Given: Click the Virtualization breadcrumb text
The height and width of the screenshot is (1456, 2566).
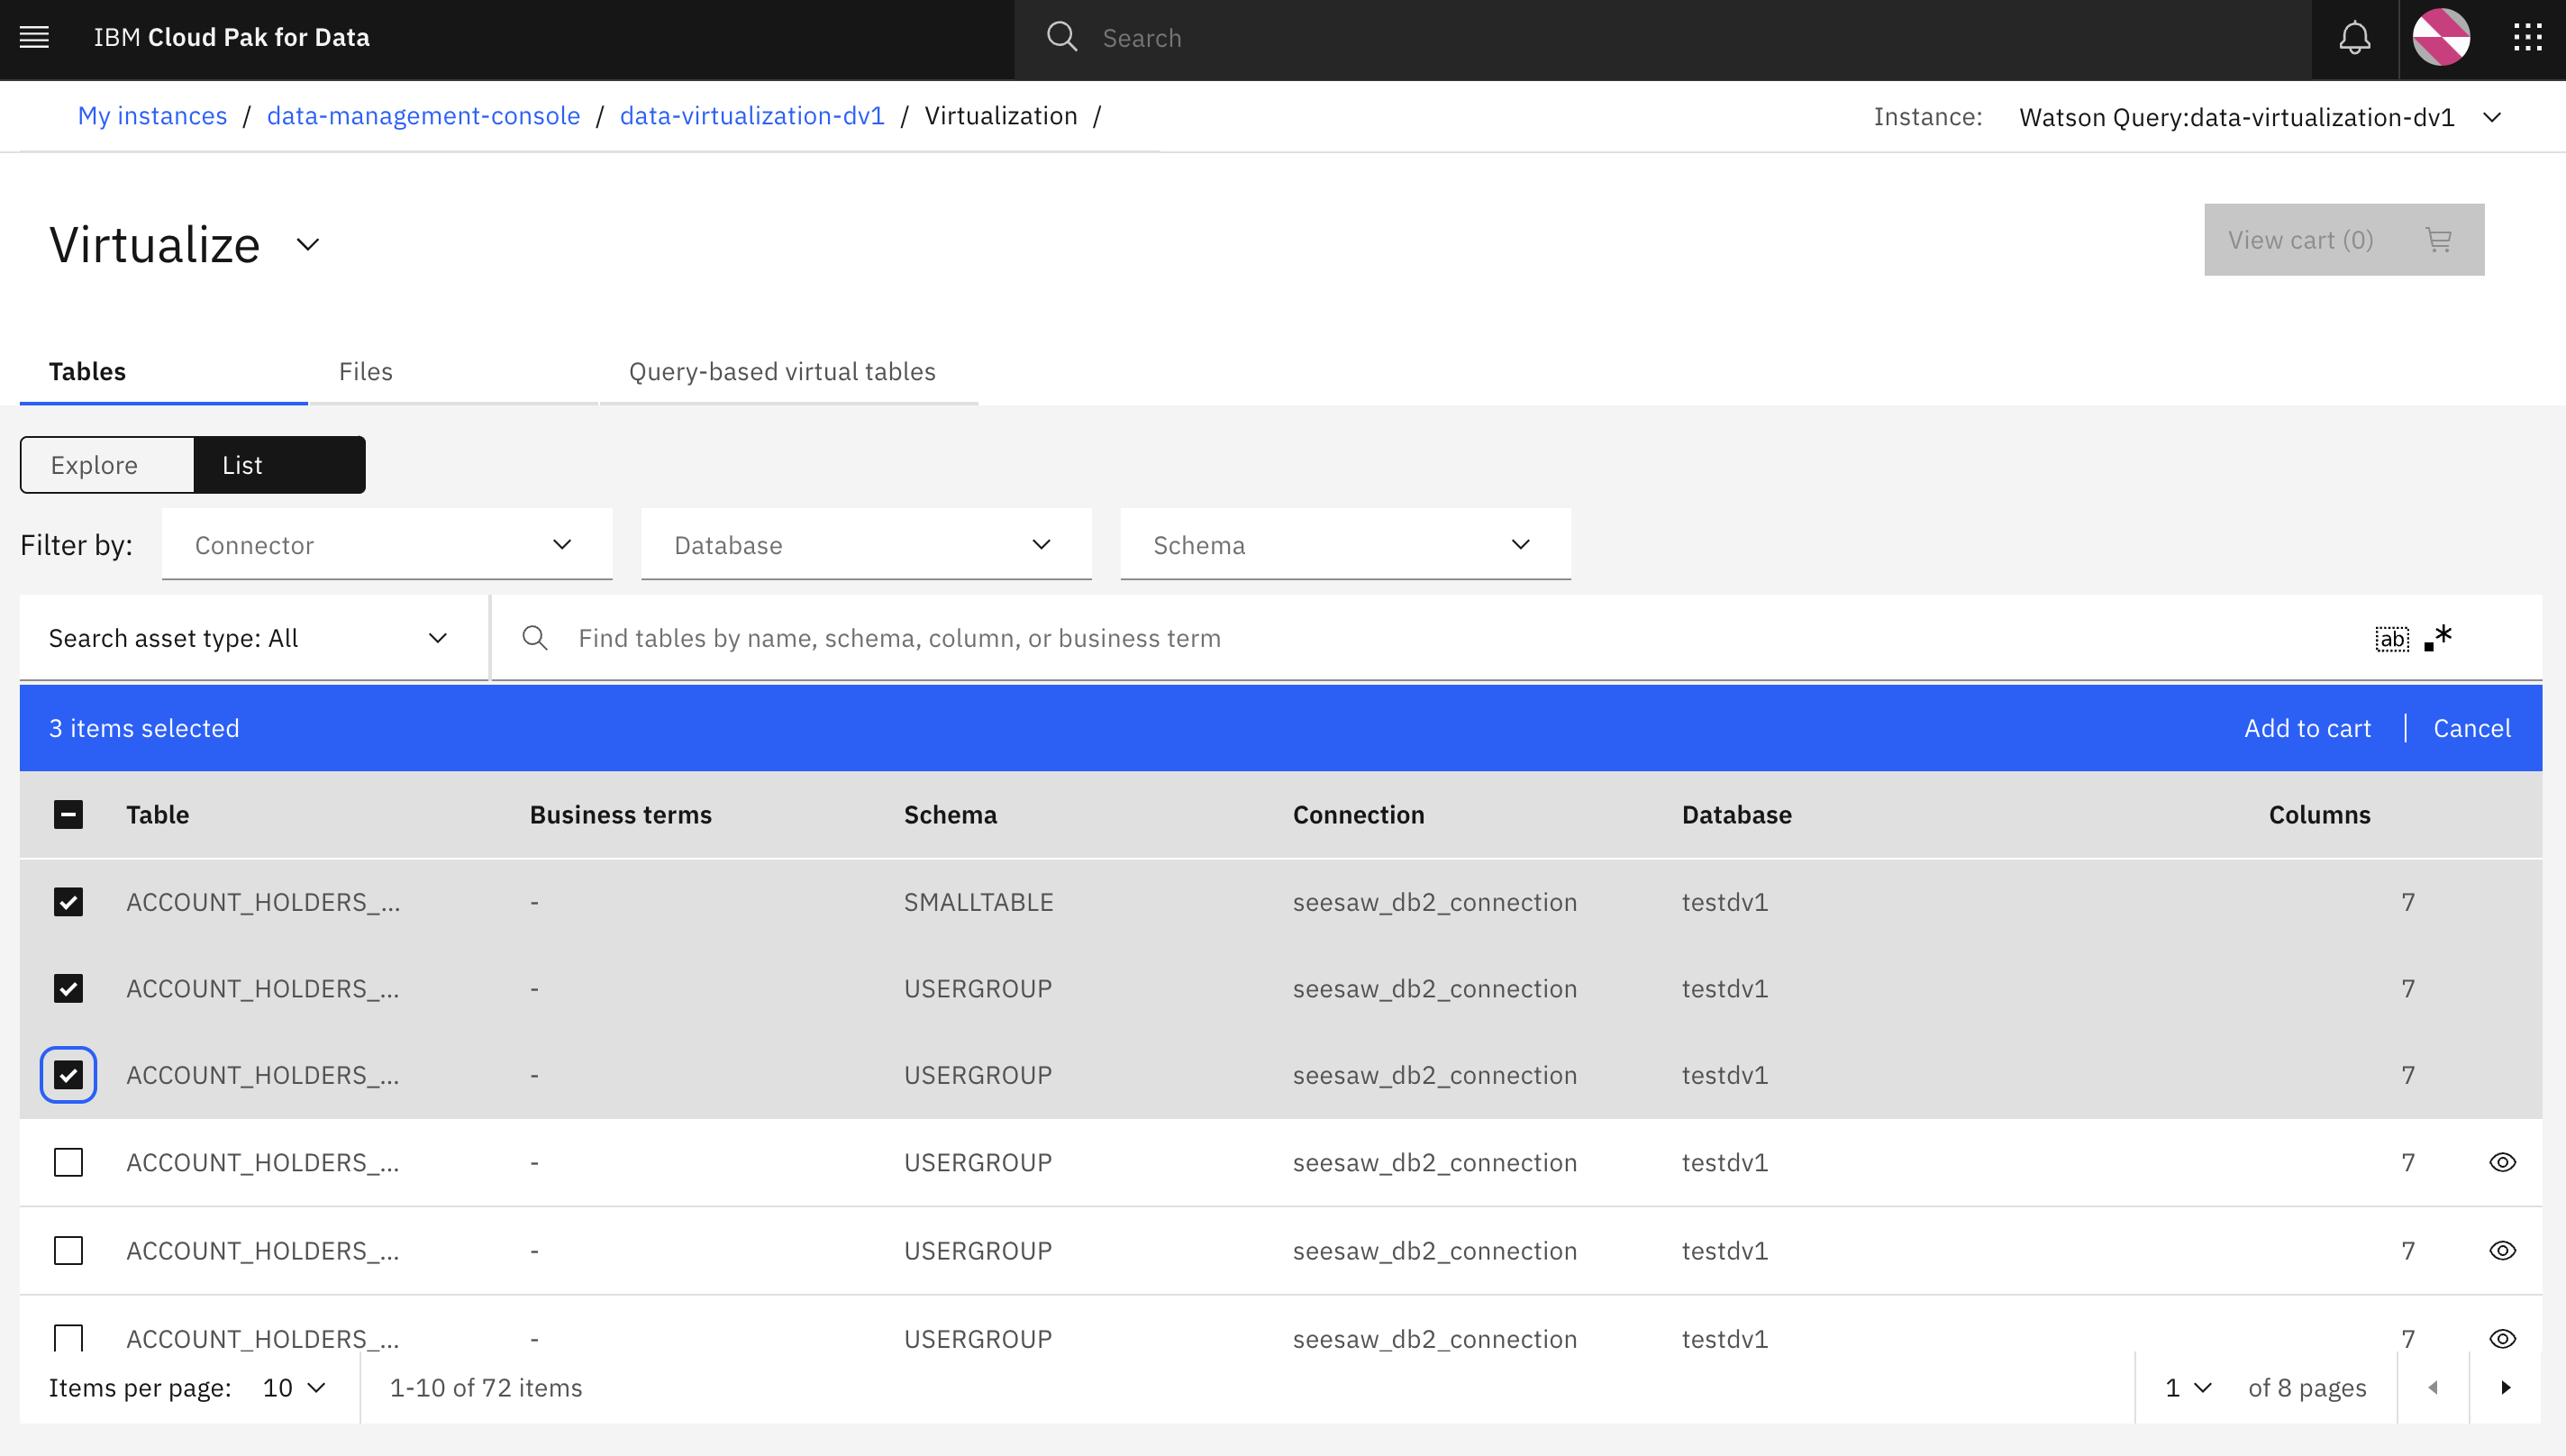Looking at the screenshot, I should 1001,116.
